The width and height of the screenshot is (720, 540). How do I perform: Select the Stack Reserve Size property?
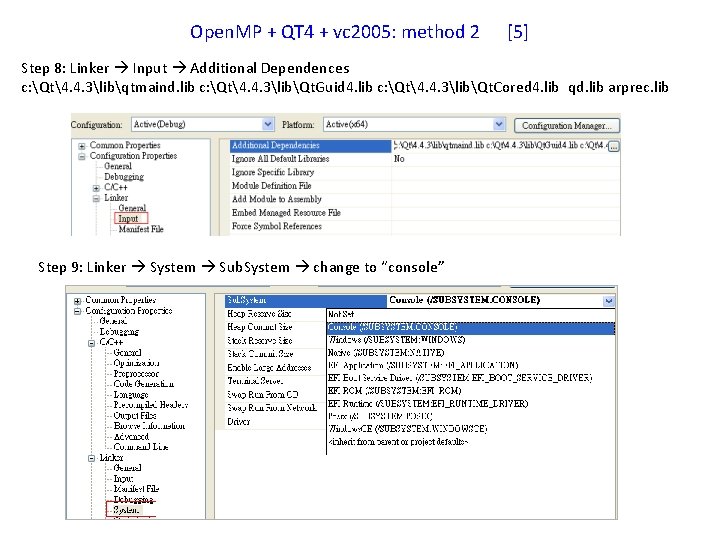[275, 341]
